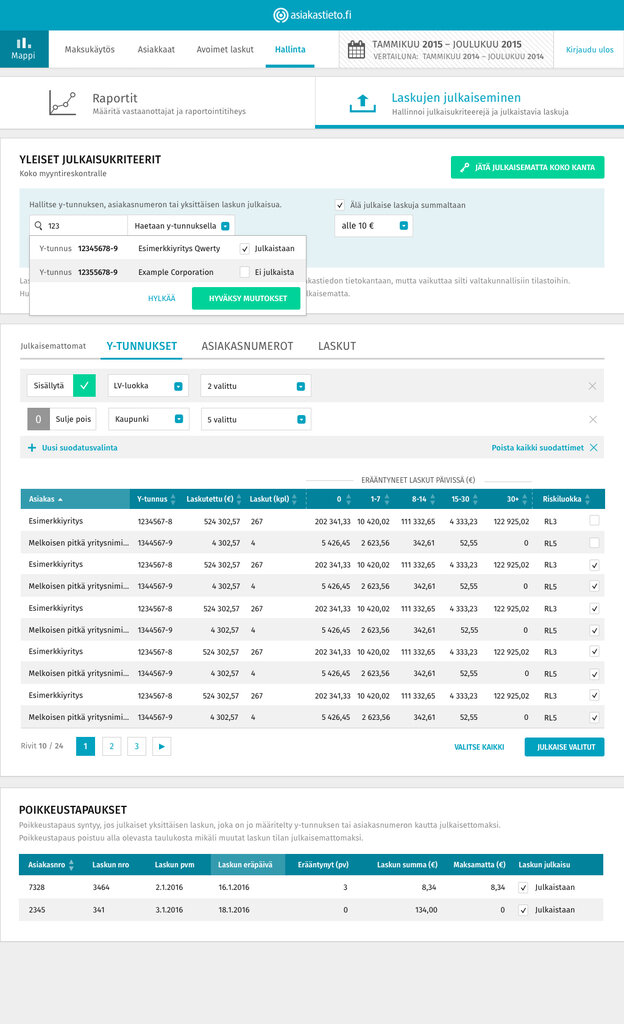Sort by 30+ overdue column arrows
This screenshot has width=624, height=1024.
525,499
